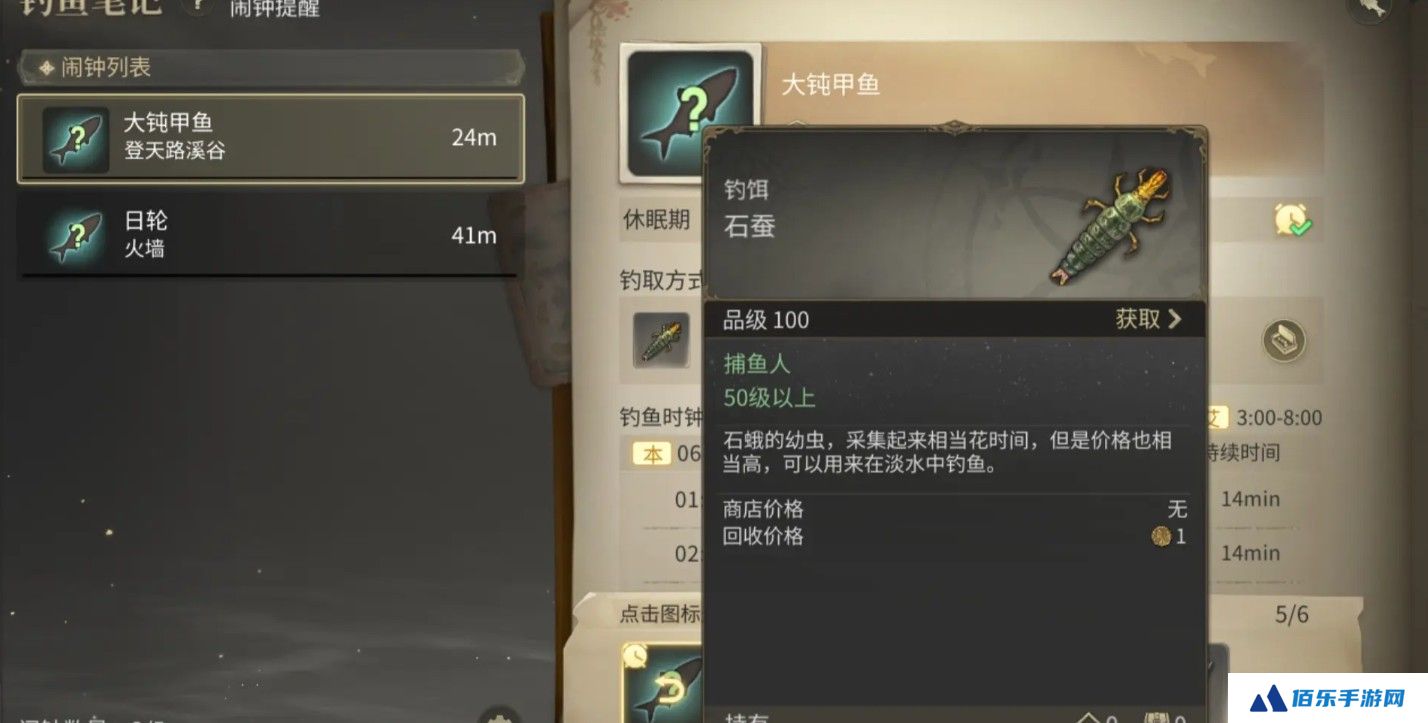
Task: Click the 5/6 alarm count indicator
Action: tap(1291, 614)
